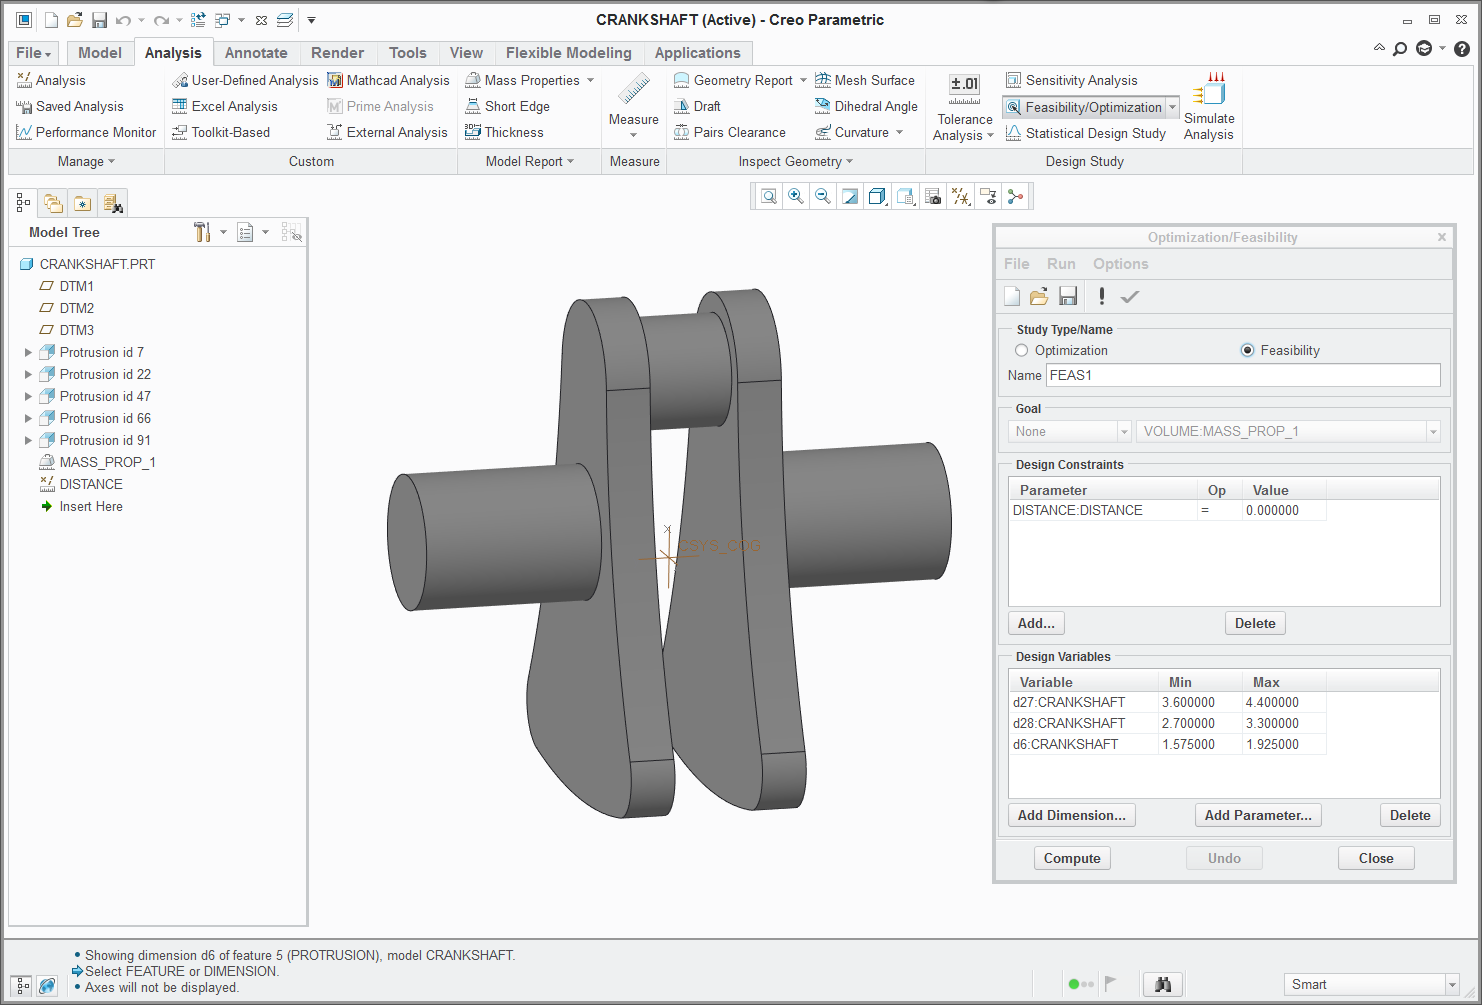Open the Tolerance Analysis tool icon
Viewport: 1482px width, 1005px height.
(964, 89)
